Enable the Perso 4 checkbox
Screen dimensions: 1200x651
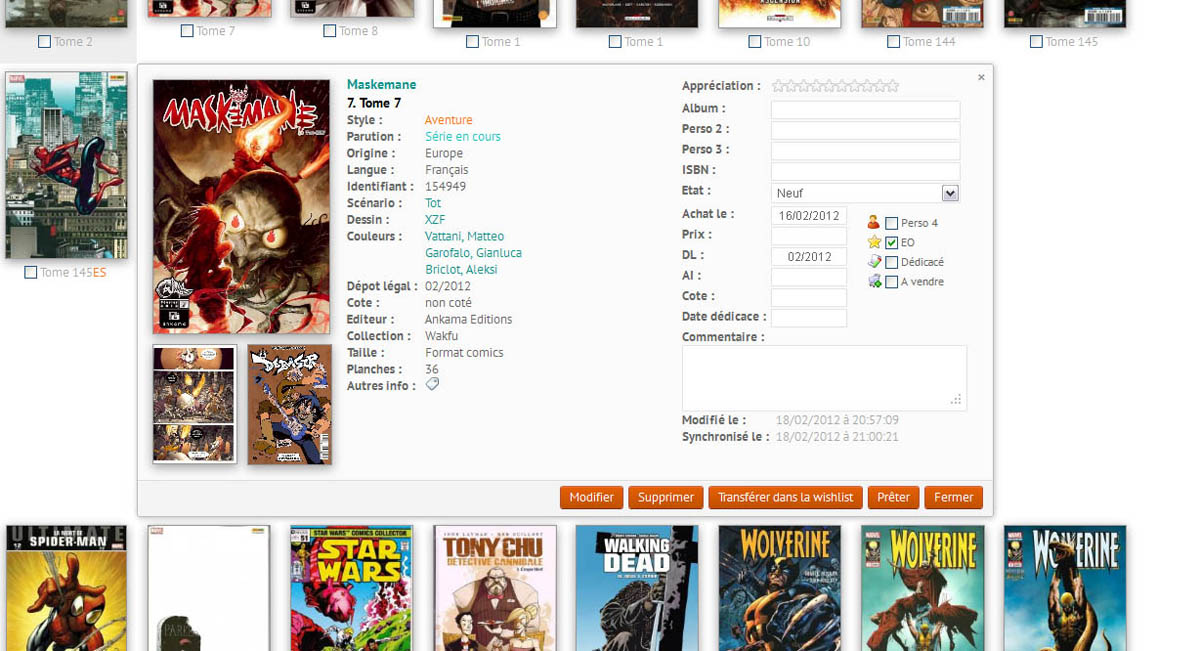point(892,224)
